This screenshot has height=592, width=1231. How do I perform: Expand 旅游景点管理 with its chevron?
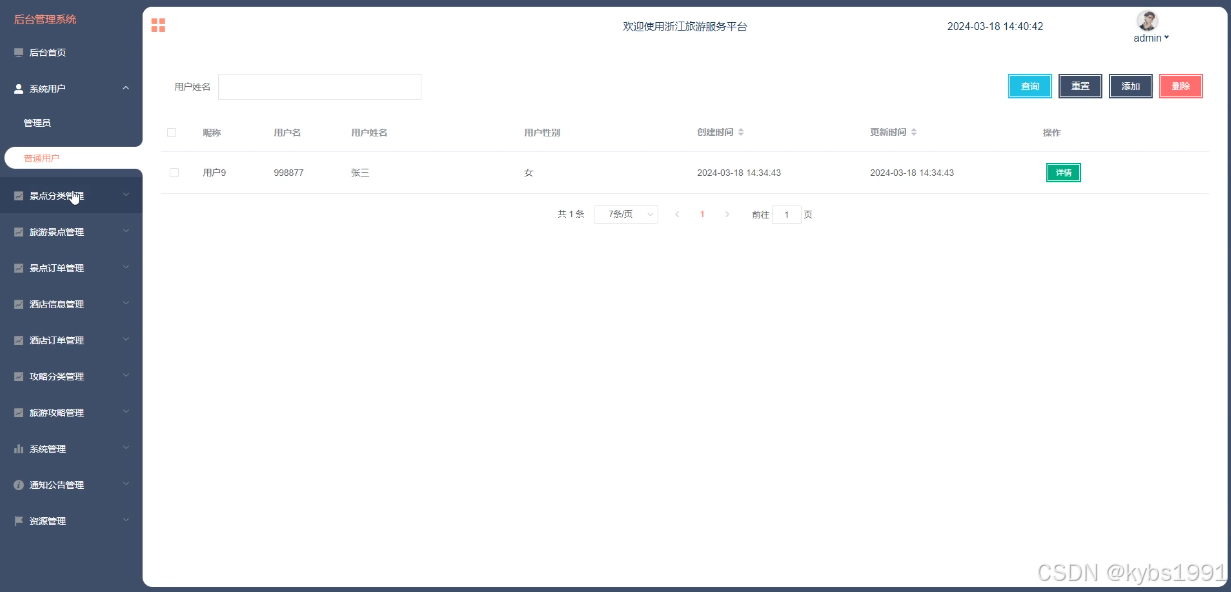click(x=126, y=232)
